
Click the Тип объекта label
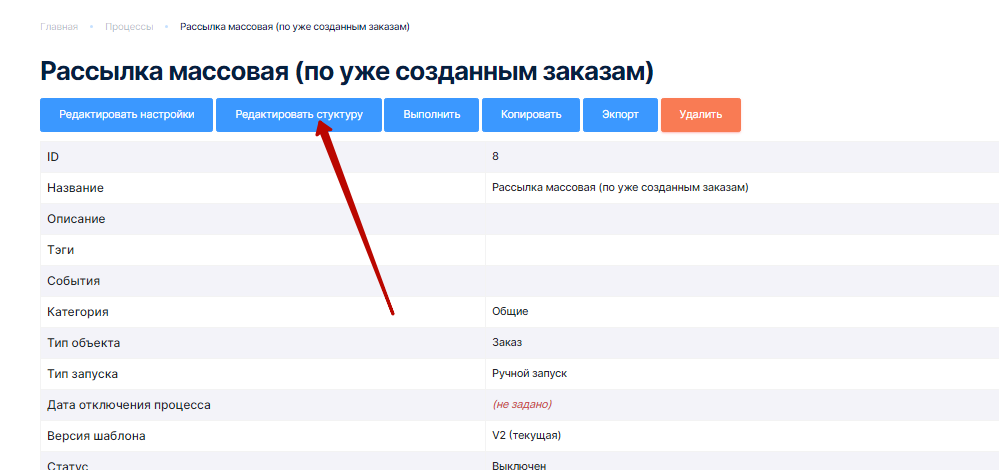point(83,343)
